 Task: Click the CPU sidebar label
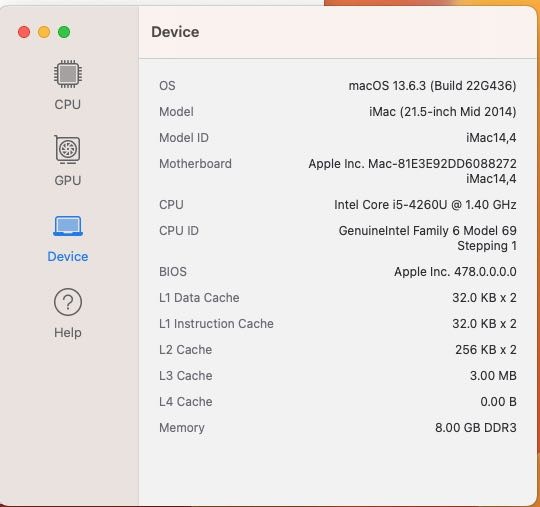tap(68, 104)
